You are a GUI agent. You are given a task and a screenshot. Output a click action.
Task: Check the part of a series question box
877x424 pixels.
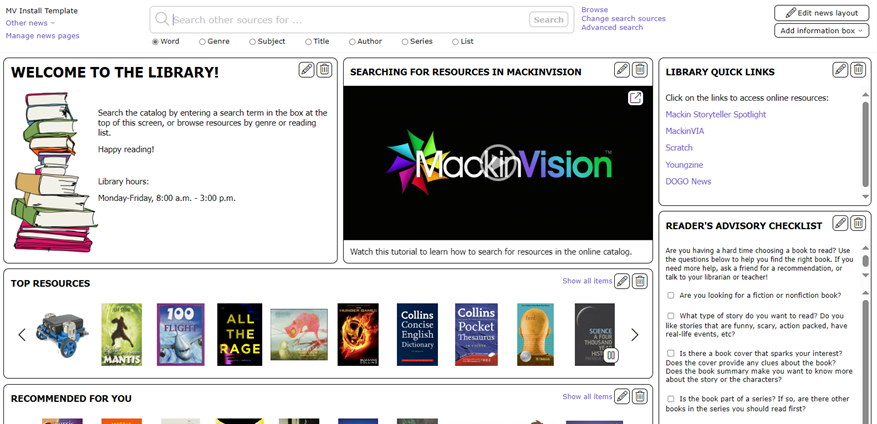coord(671,399)
